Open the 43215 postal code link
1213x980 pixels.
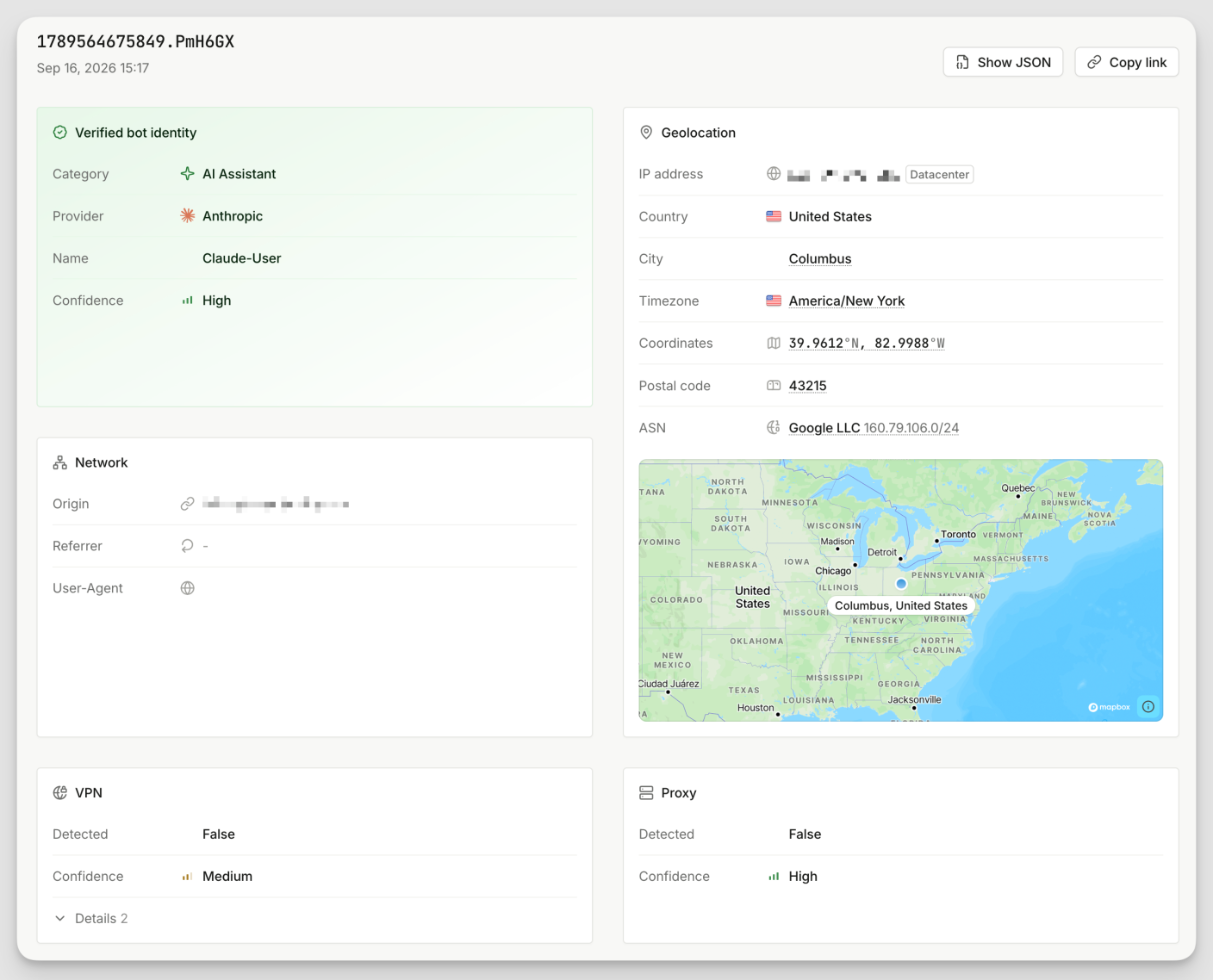[808, 385]
